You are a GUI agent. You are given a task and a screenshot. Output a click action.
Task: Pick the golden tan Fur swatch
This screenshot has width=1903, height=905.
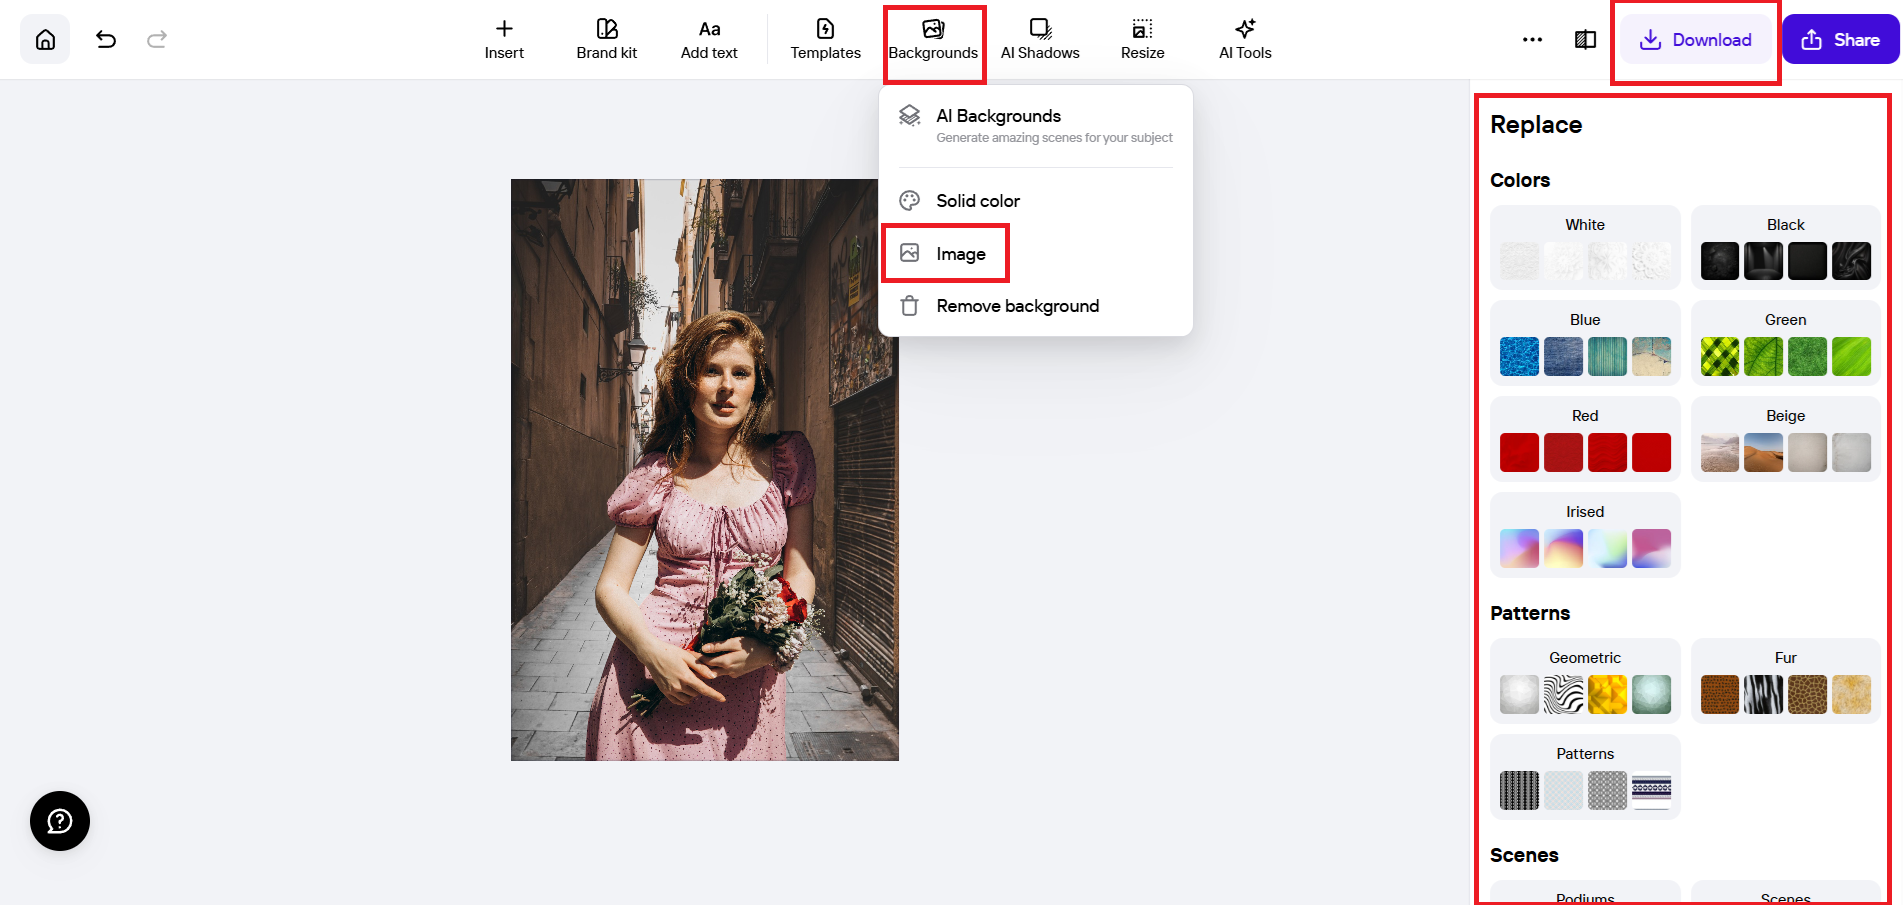pos(1852,695)
